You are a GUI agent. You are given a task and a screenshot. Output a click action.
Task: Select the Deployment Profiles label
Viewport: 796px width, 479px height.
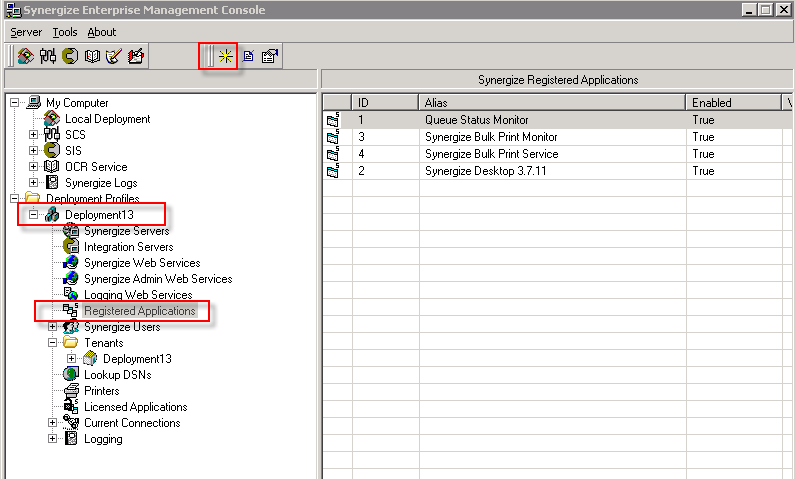click(x=92, y=198)
